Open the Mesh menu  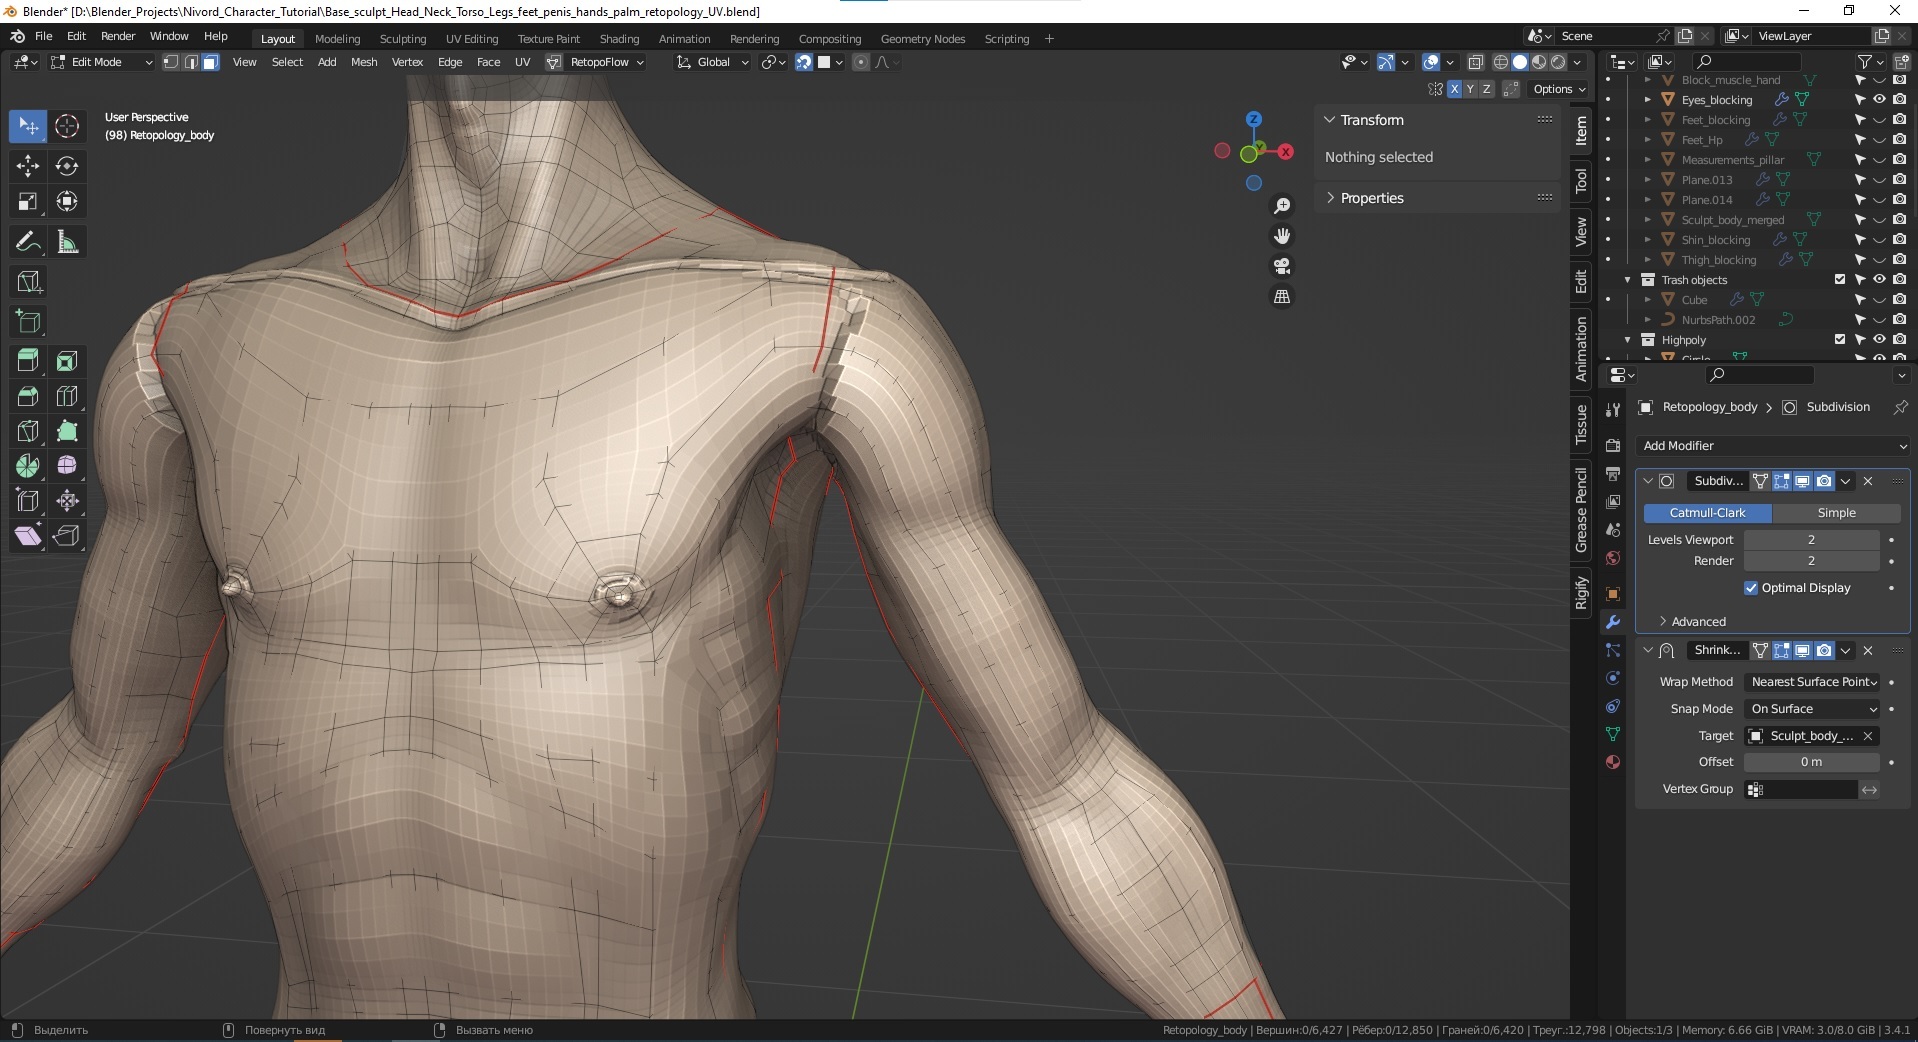(x=364, y=62)
